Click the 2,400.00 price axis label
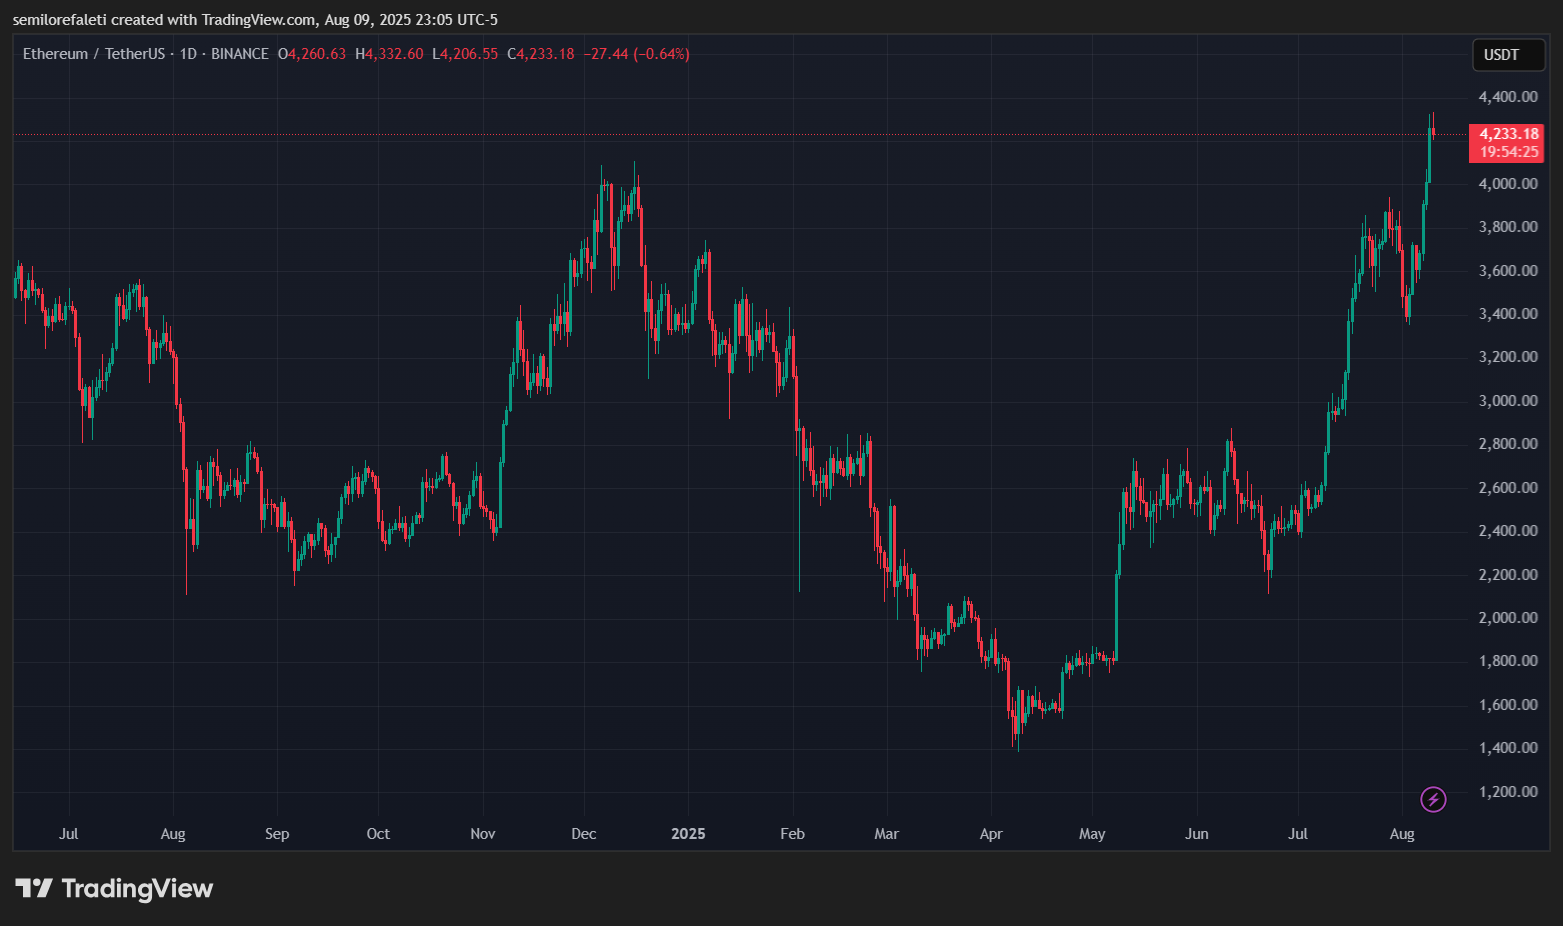The height and width of the screenshot is (926, 1563). coord(1508,531)
